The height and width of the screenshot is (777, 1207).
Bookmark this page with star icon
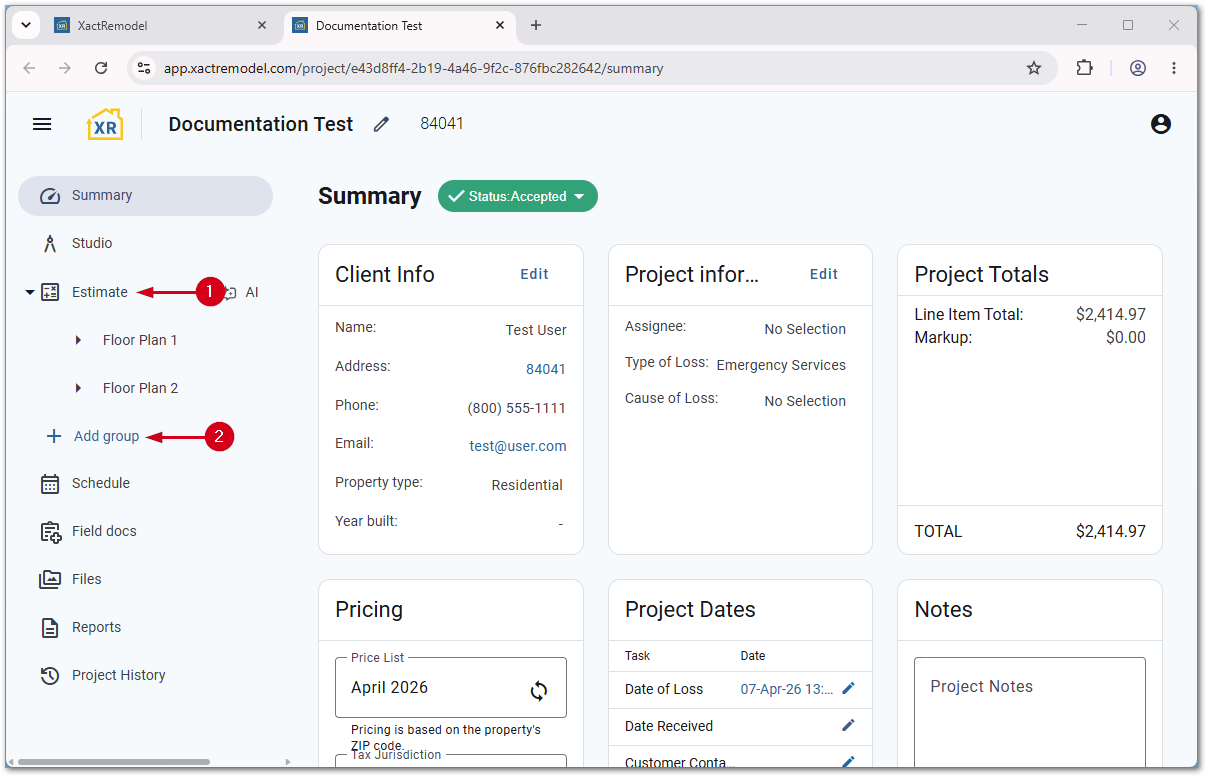click(1034, 68)
